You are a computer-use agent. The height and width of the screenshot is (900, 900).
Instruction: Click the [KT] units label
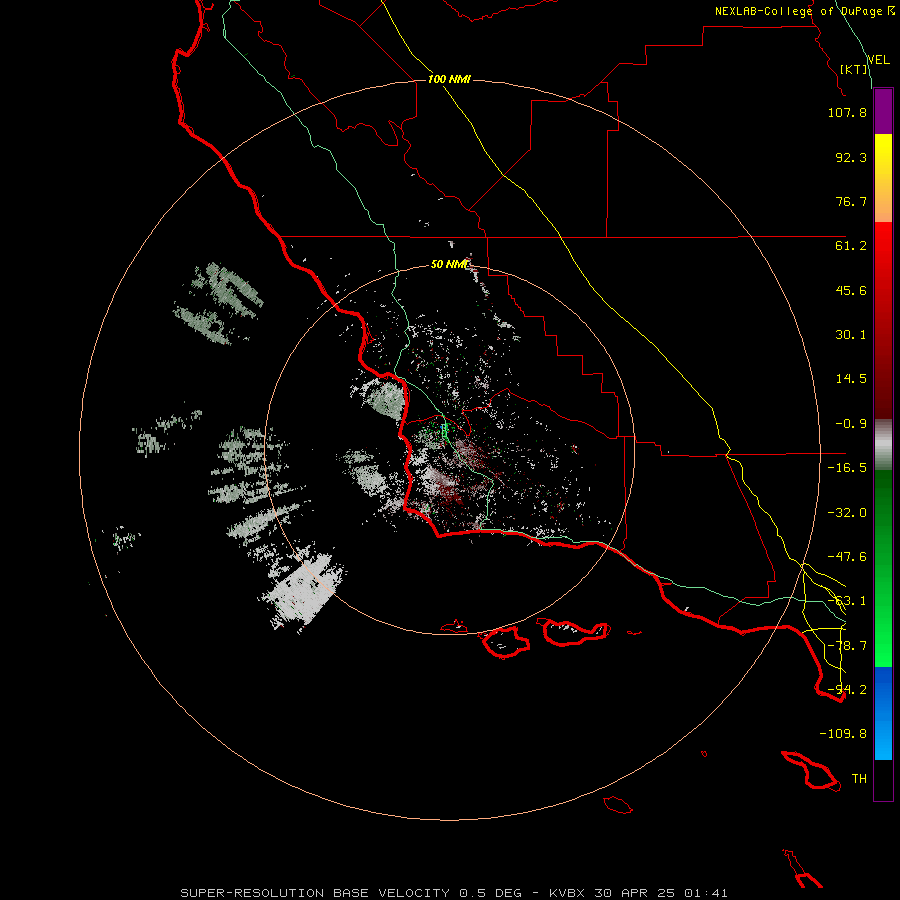tap(854, 69)
